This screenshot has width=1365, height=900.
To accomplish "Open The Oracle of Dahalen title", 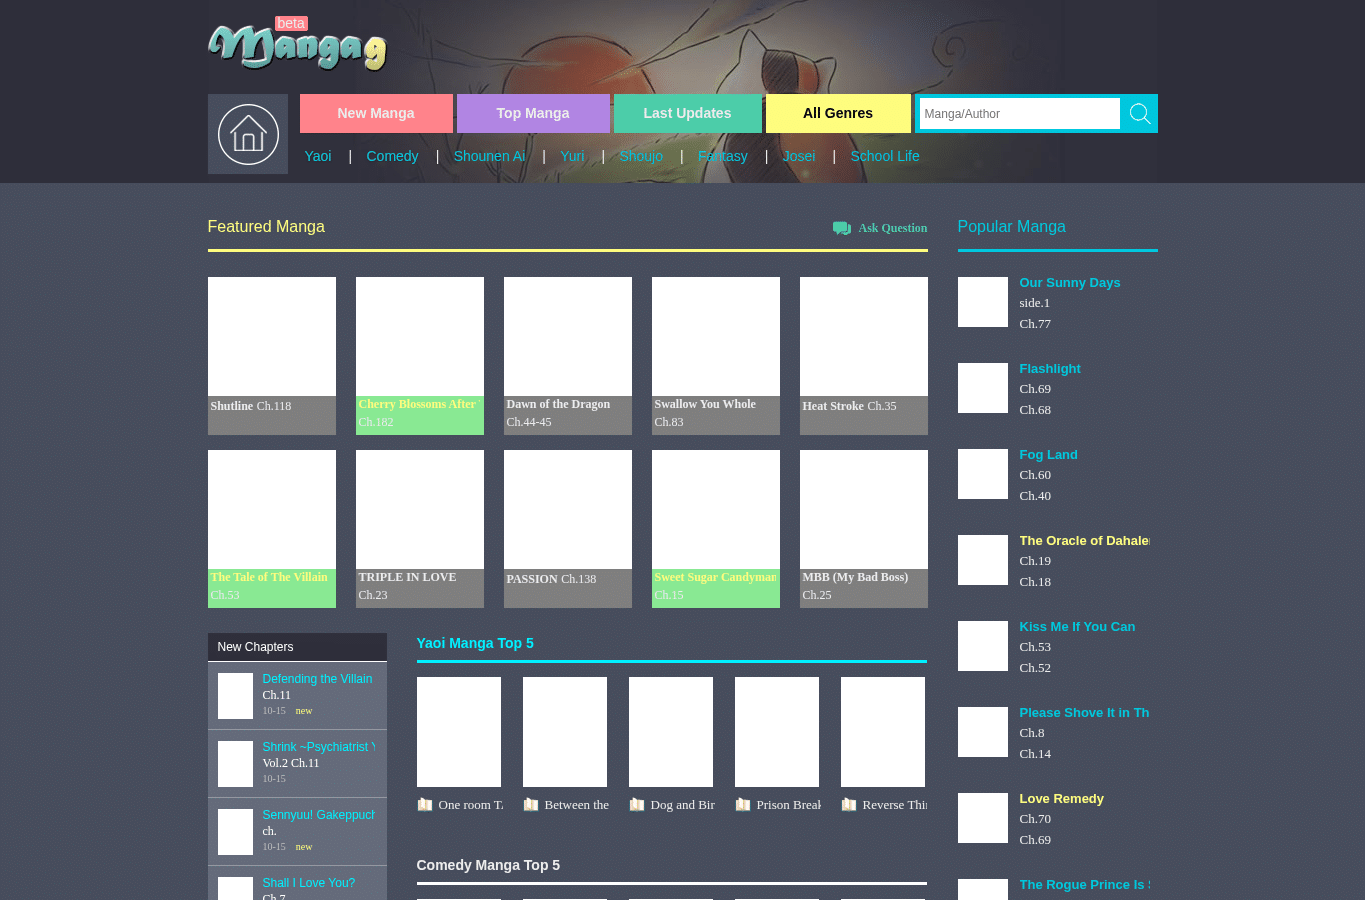I will [x=1085, y=541].
